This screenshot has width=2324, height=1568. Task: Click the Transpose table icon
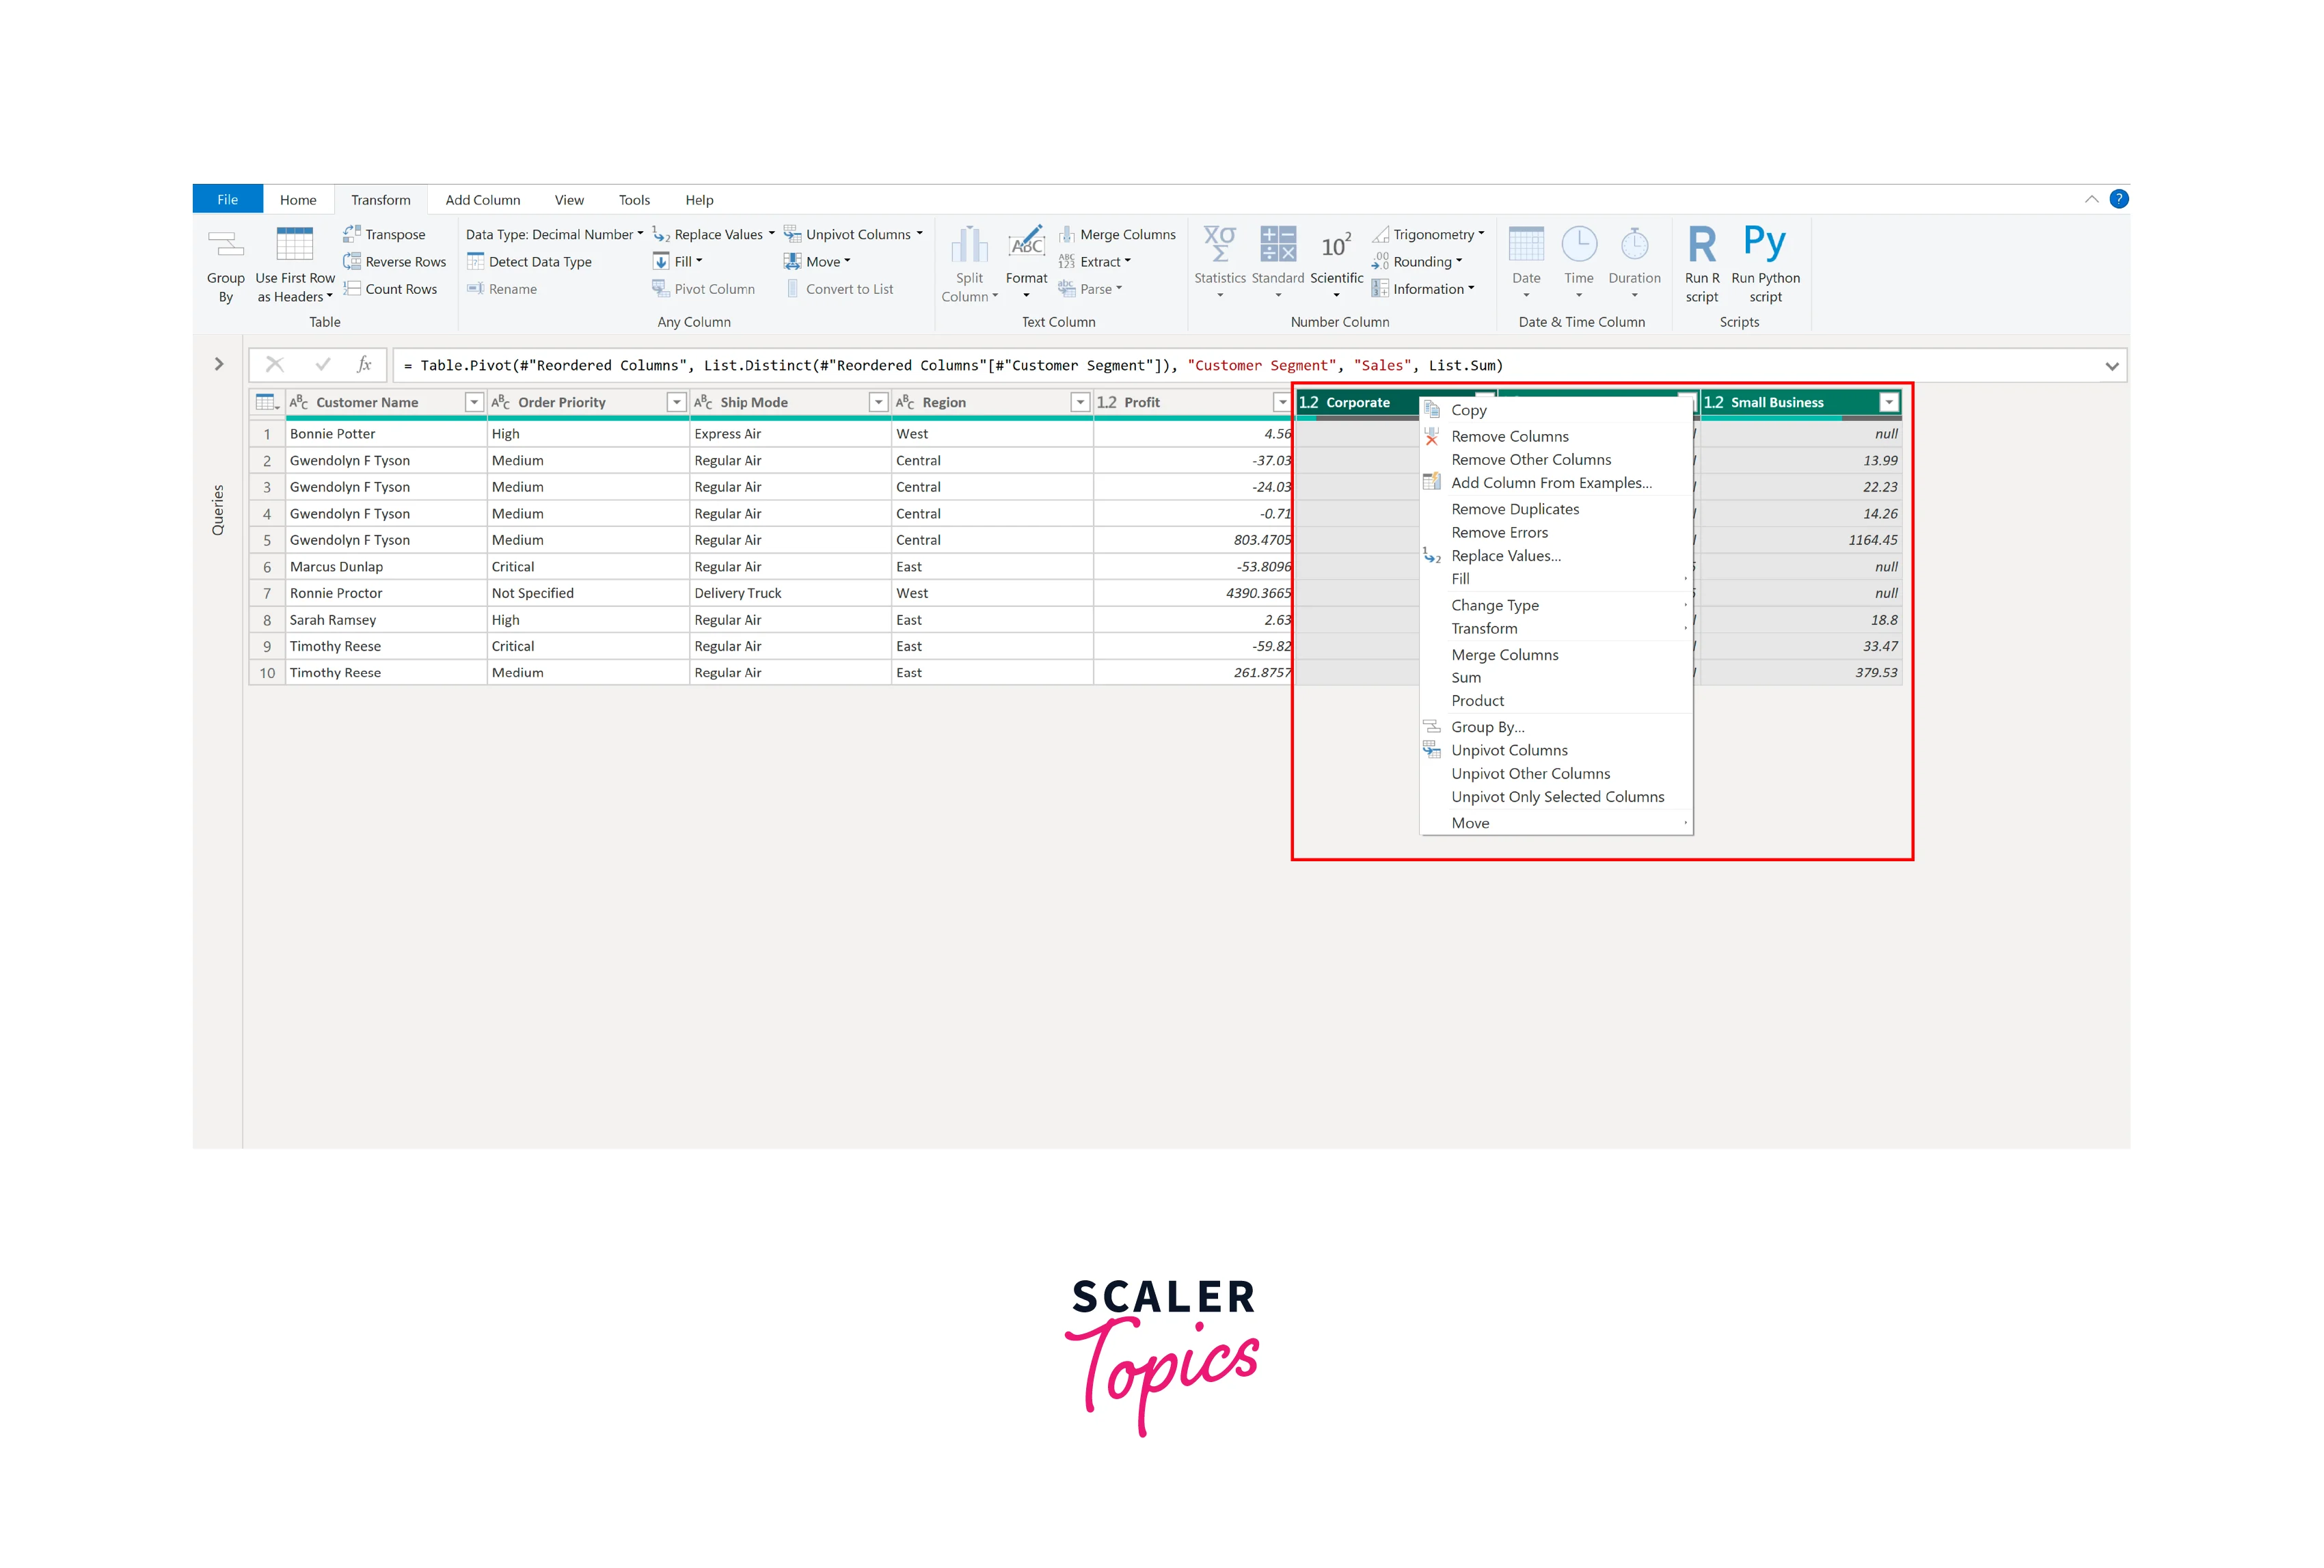[351, 234]
